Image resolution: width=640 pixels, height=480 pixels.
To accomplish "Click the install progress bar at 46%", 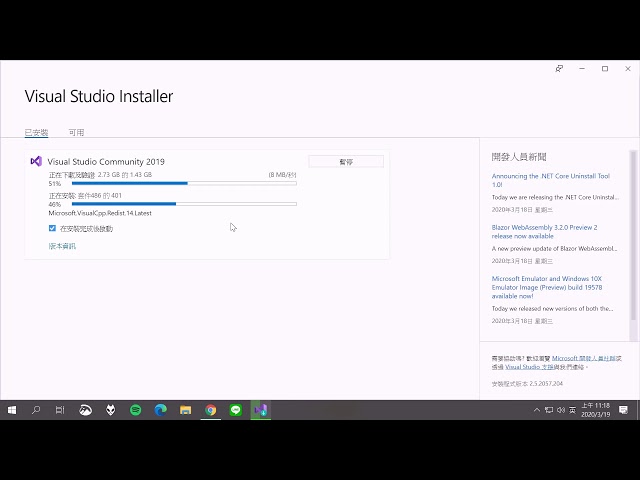I will 184,204.
